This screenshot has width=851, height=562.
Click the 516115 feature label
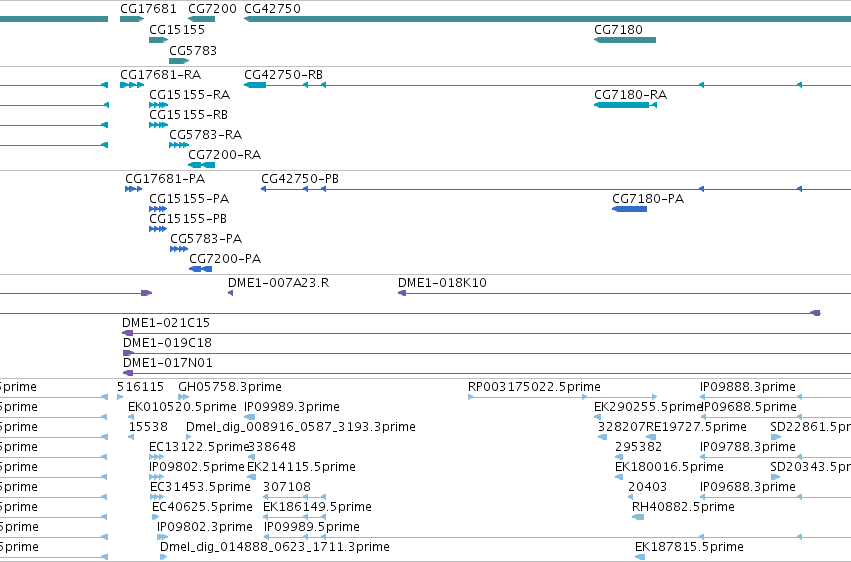tap(141, 387)
